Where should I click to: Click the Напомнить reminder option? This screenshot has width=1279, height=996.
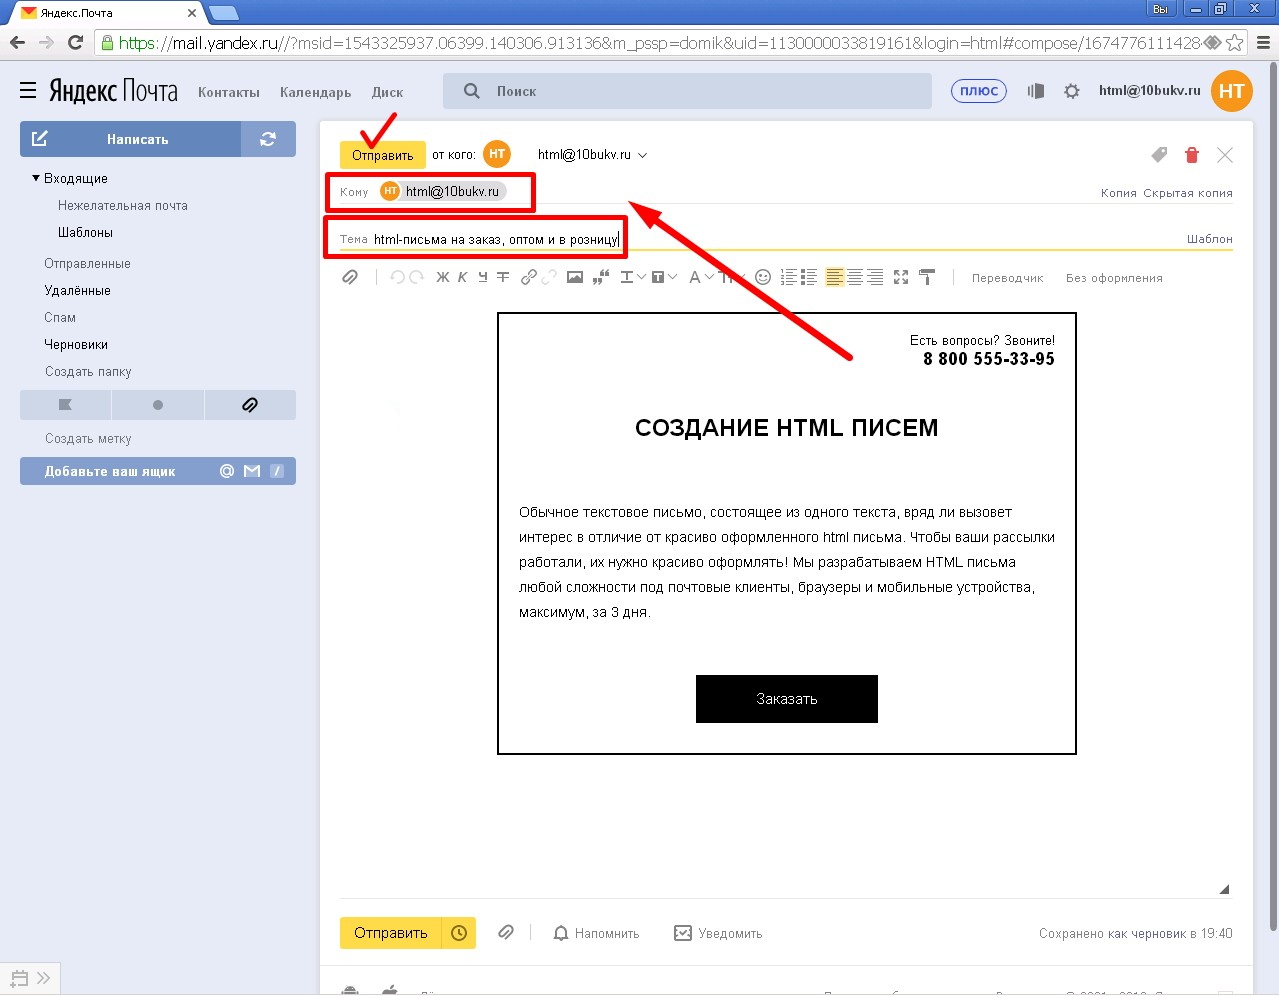click(x=596, y=933)
